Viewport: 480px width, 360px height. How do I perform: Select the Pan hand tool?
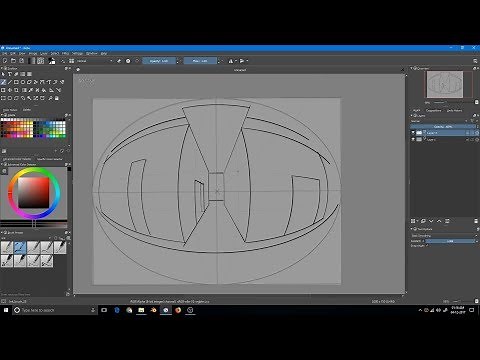57,98
